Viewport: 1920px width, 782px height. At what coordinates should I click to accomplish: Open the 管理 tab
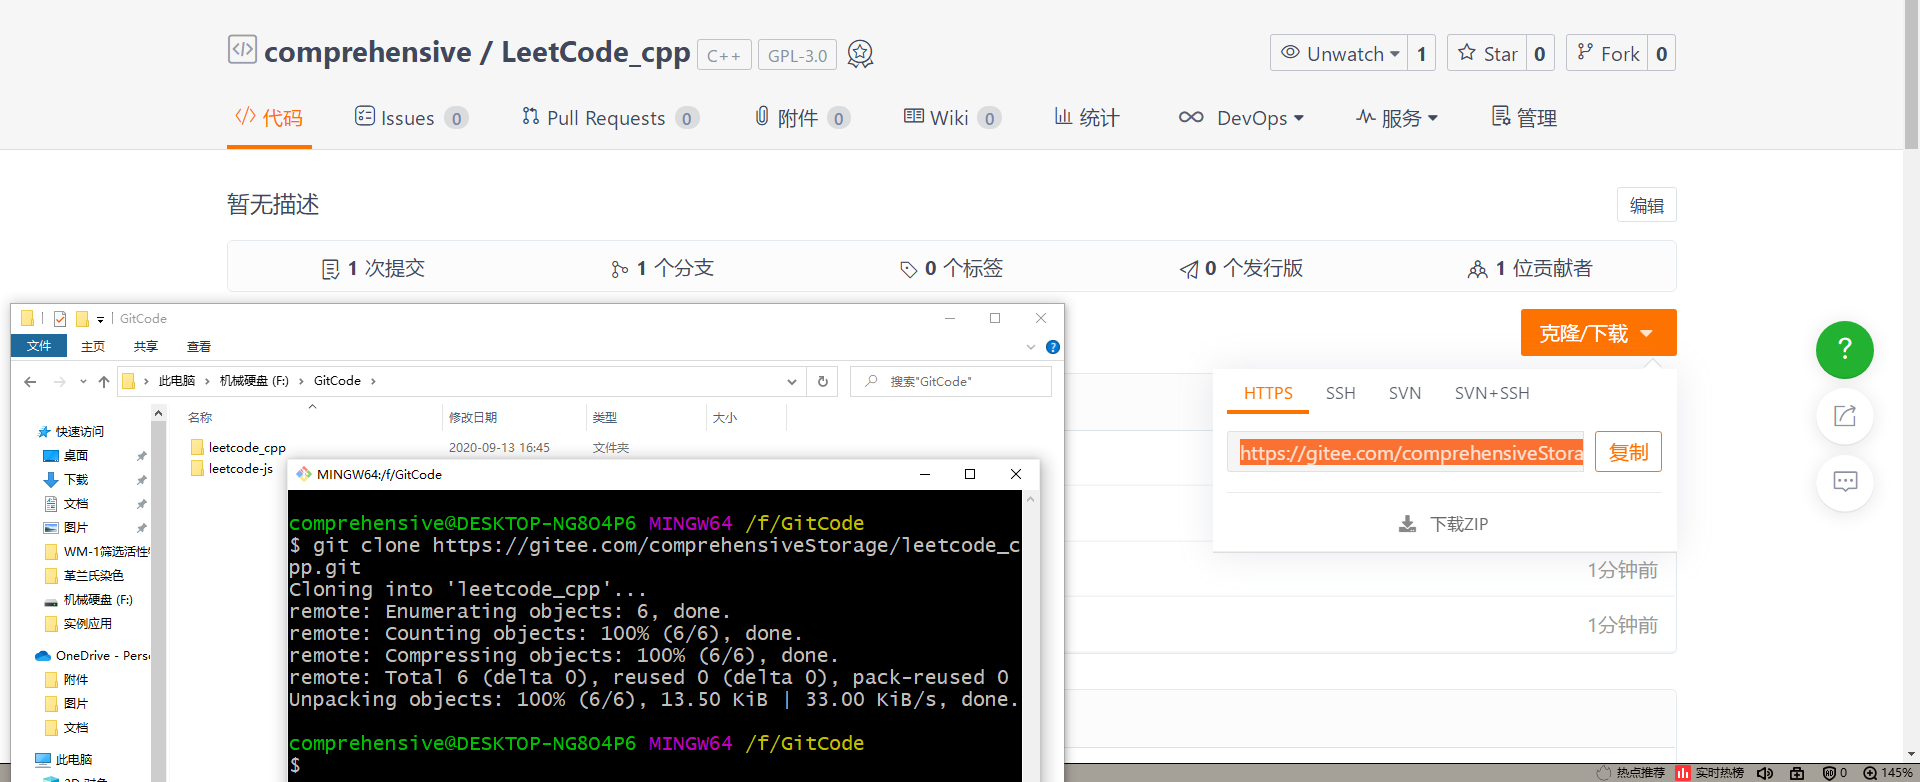pos(1524,118)
